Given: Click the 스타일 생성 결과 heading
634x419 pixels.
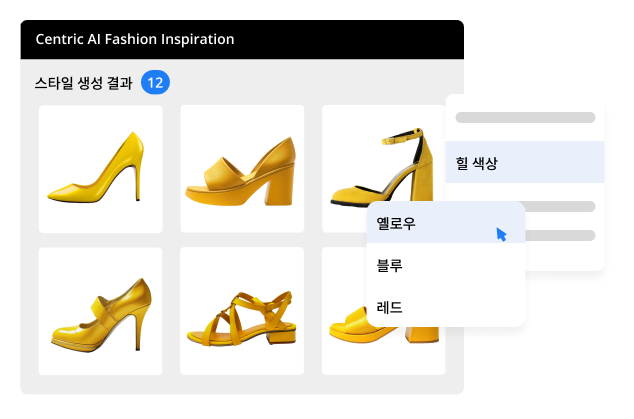Looking at the screenshot, I should coord(83,83).
